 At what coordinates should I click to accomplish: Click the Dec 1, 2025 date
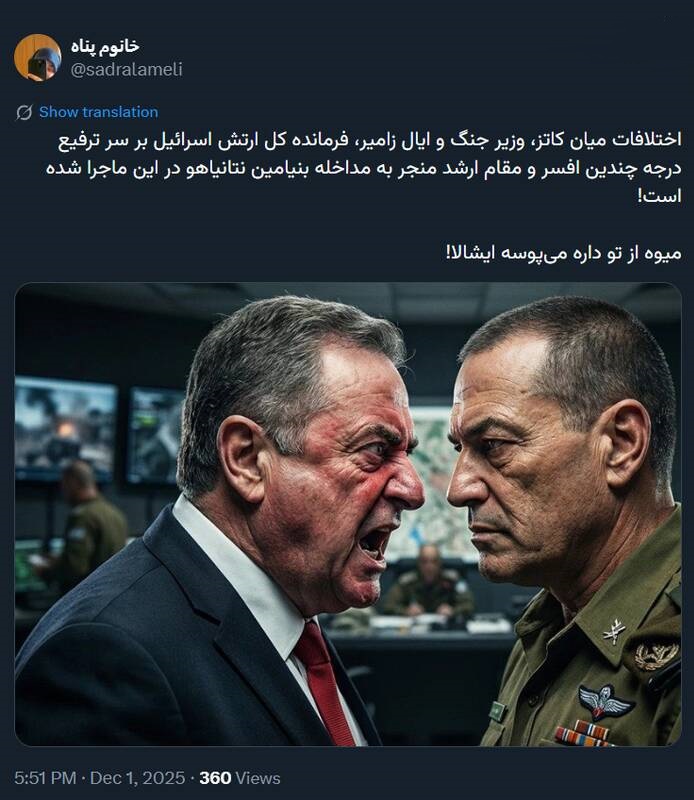(x=137, y=778)
